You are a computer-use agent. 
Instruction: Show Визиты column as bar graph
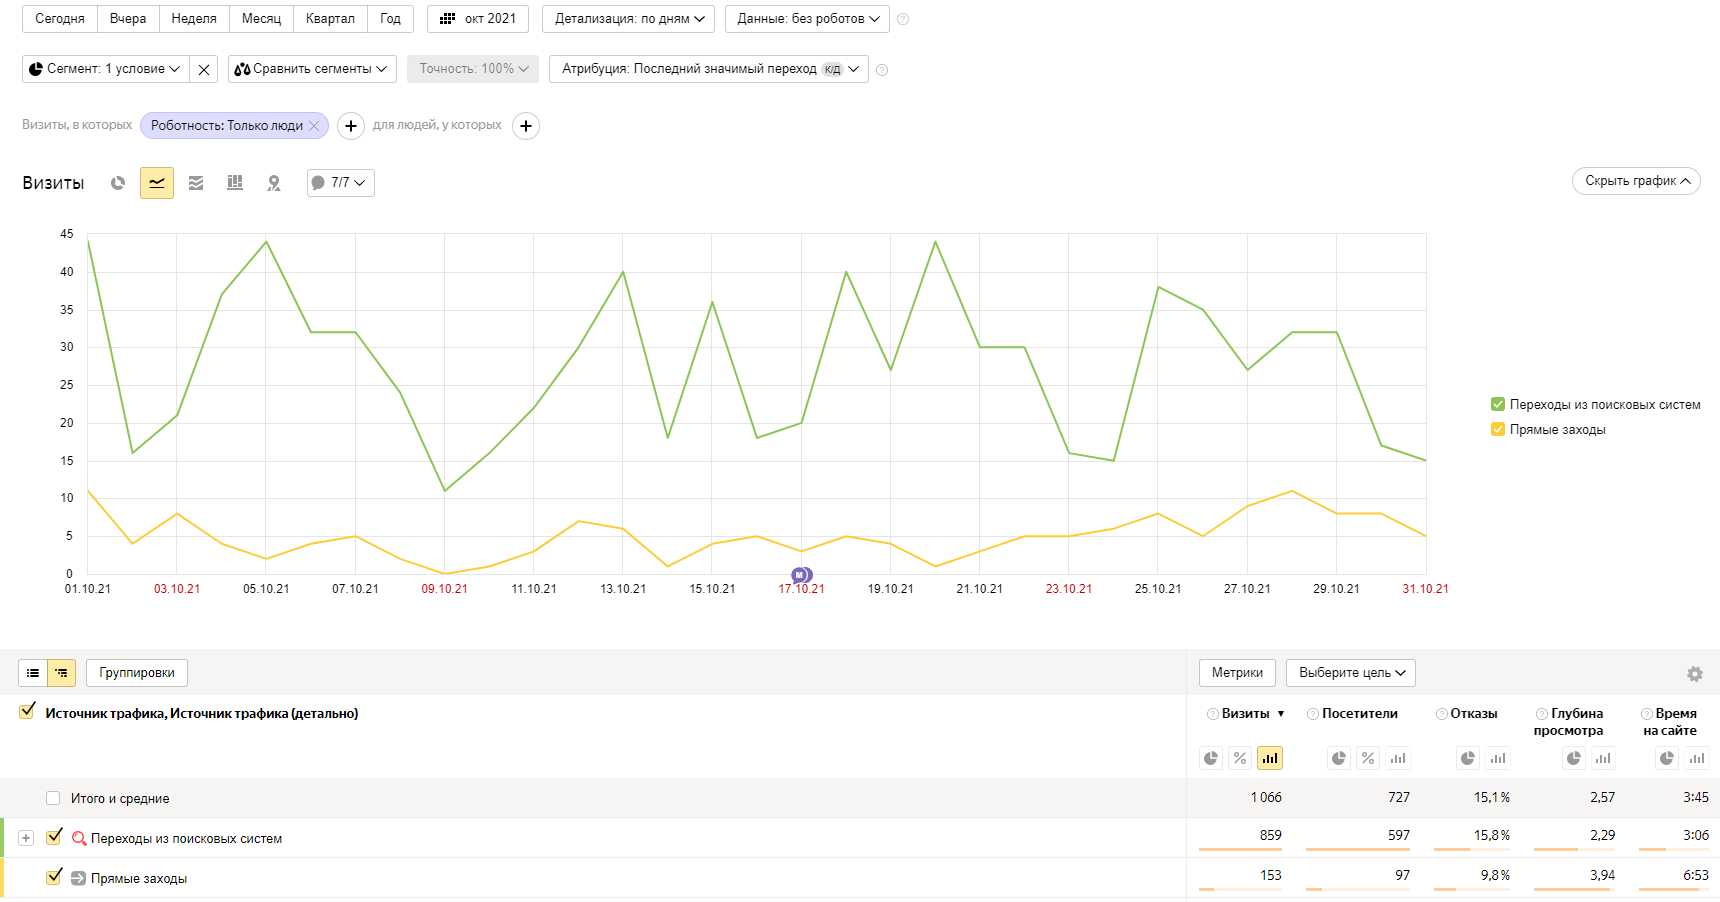click(x=1270, y=758)
